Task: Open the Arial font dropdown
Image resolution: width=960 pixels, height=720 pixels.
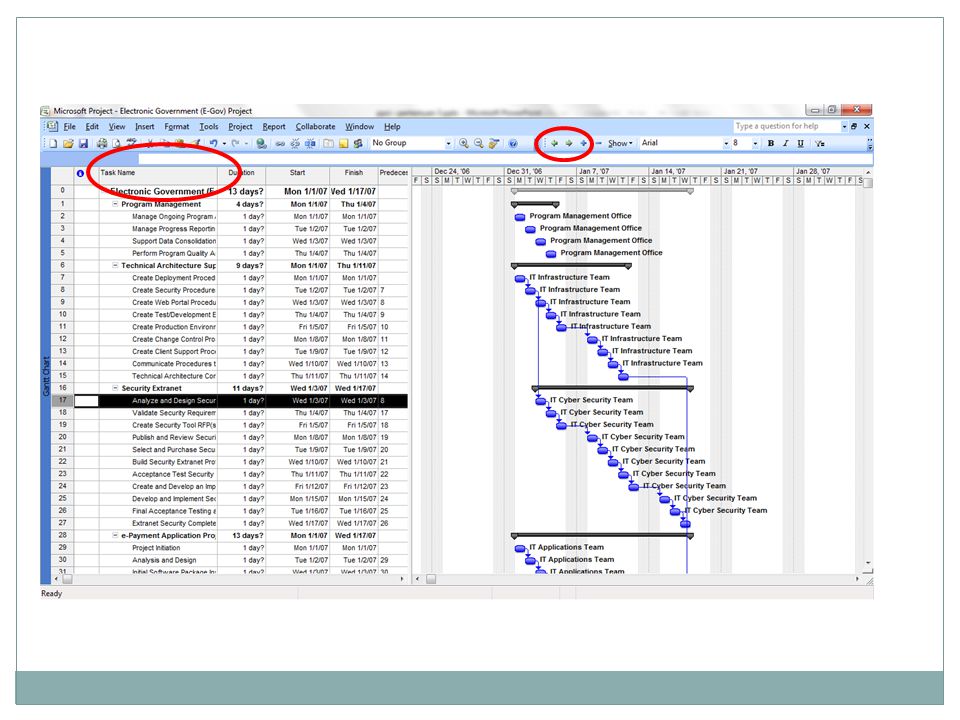Action: 726,143
